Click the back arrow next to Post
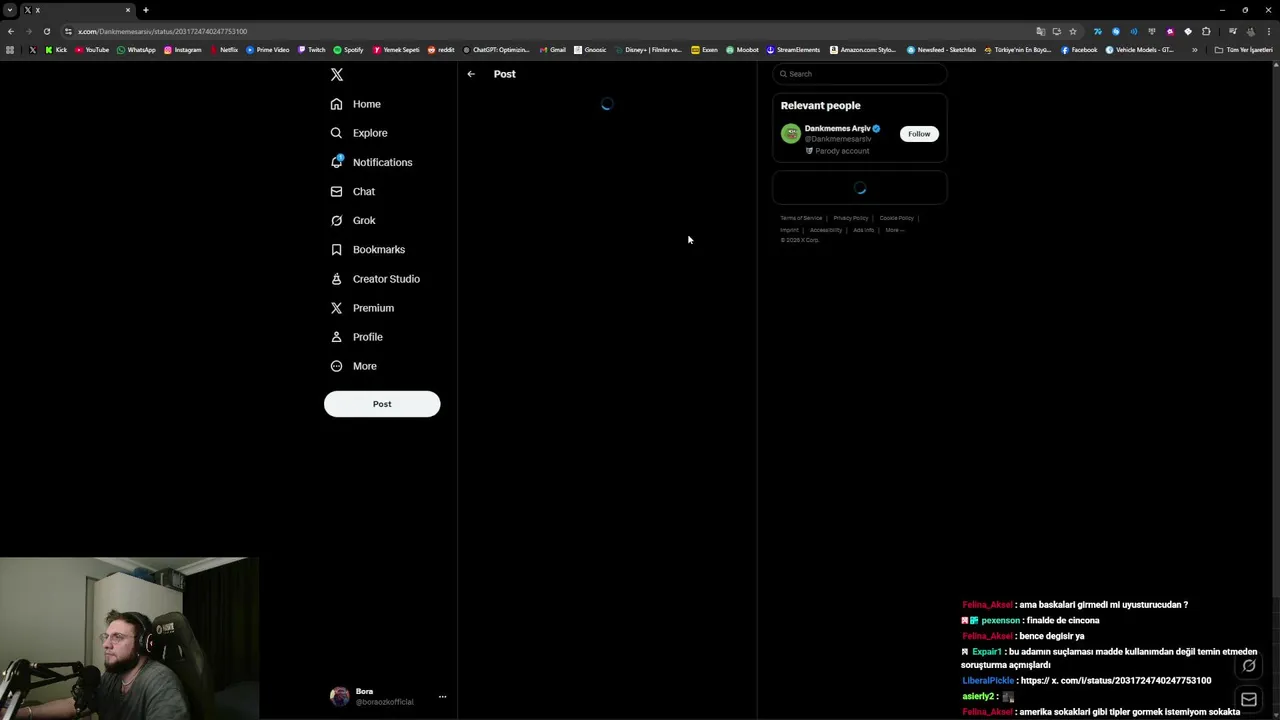Screen dimensions: 1280x720 point(471,74)
